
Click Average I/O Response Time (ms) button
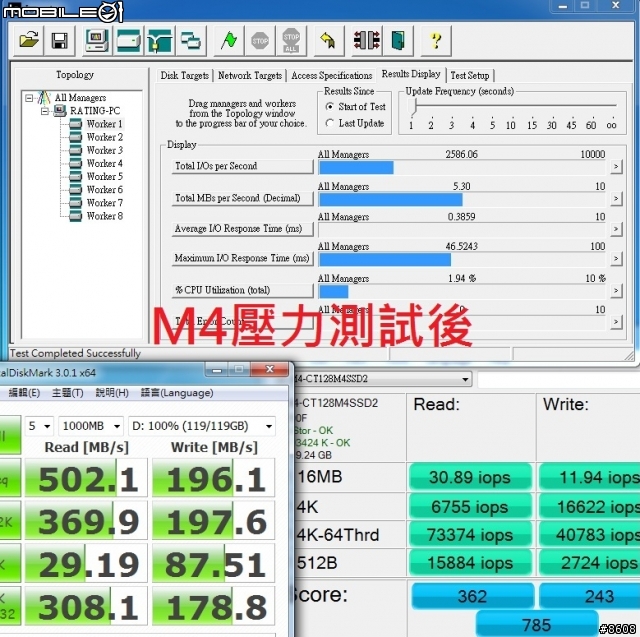point(242,229)
